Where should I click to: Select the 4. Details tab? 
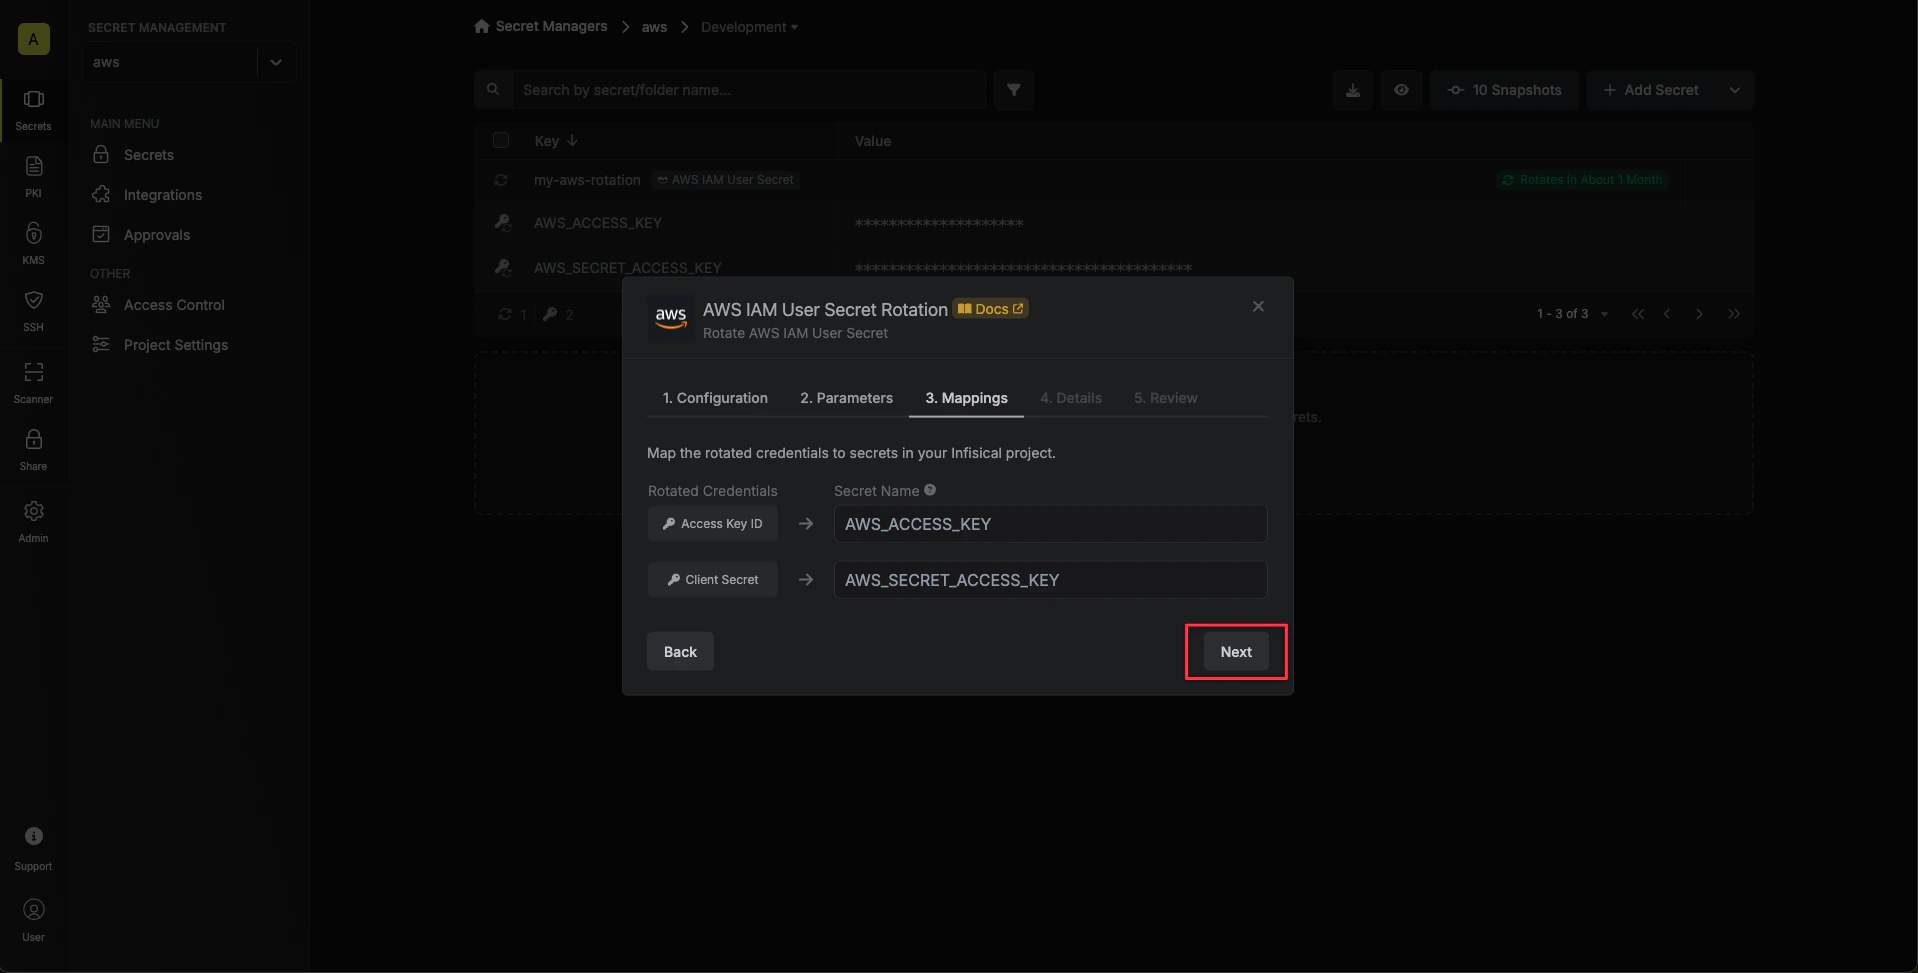pyautogui.click(x=1070, y=398)
